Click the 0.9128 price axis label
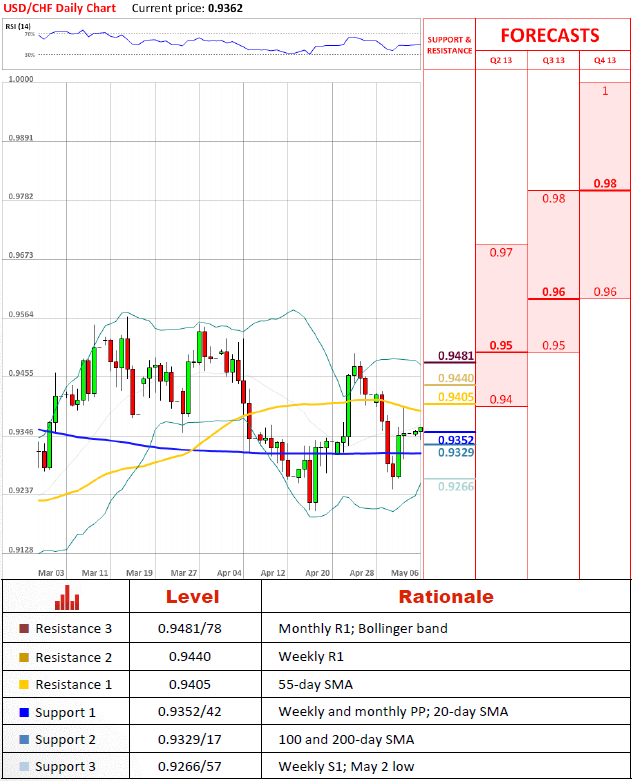Viewport: 633px width, 781px height. tap(21, 549)
